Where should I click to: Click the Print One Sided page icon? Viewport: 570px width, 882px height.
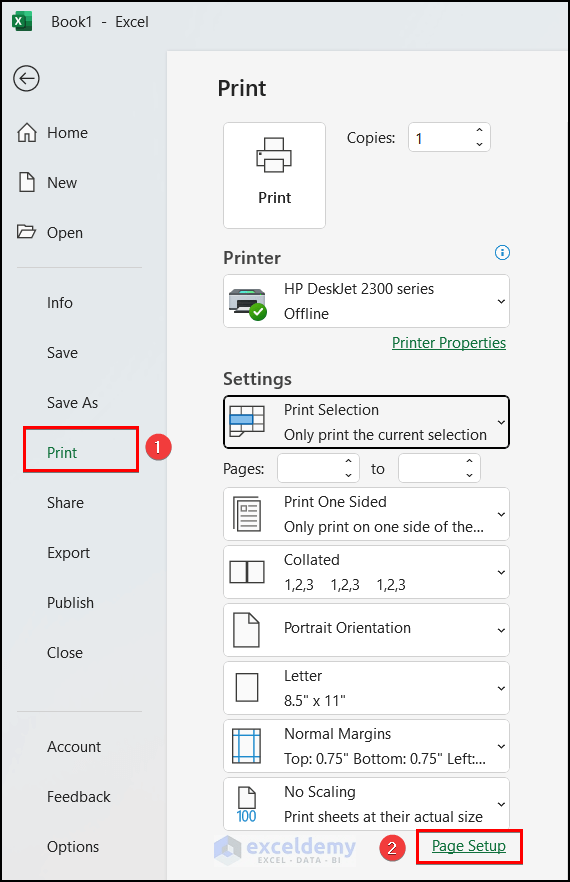click(247, 514)
